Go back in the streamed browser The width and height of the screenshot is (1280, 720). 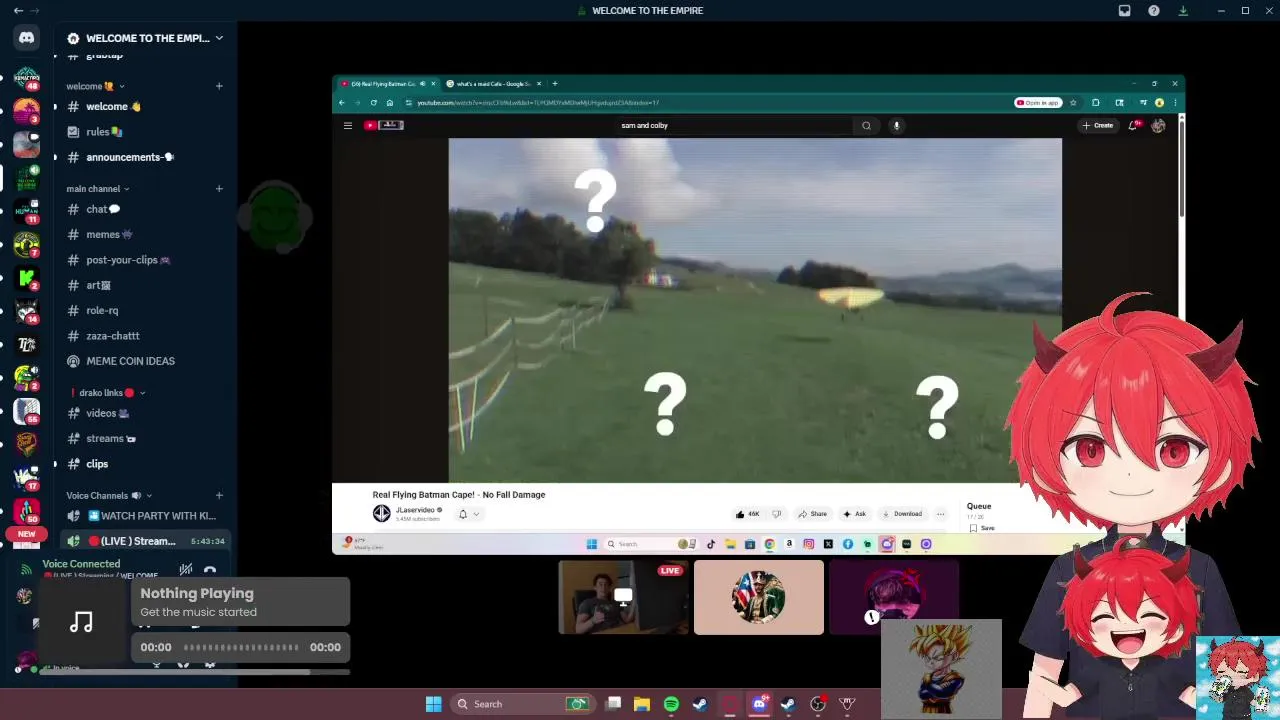point(342,103)
